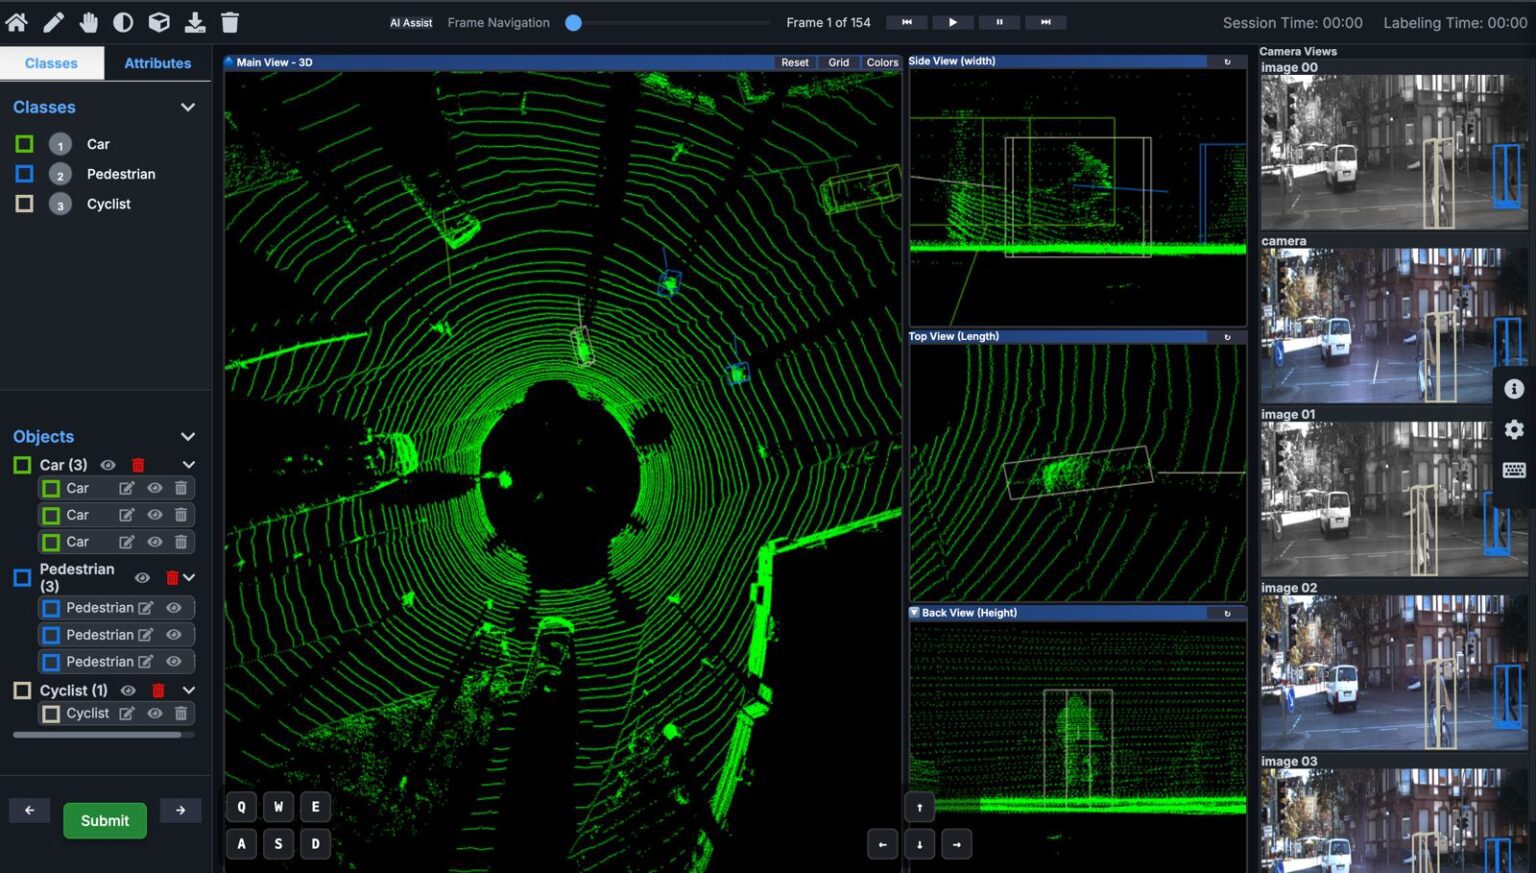Viewport: 1536px width, 873px height.
Task: Collapse the Car objects group
Action: pos(188,464)
